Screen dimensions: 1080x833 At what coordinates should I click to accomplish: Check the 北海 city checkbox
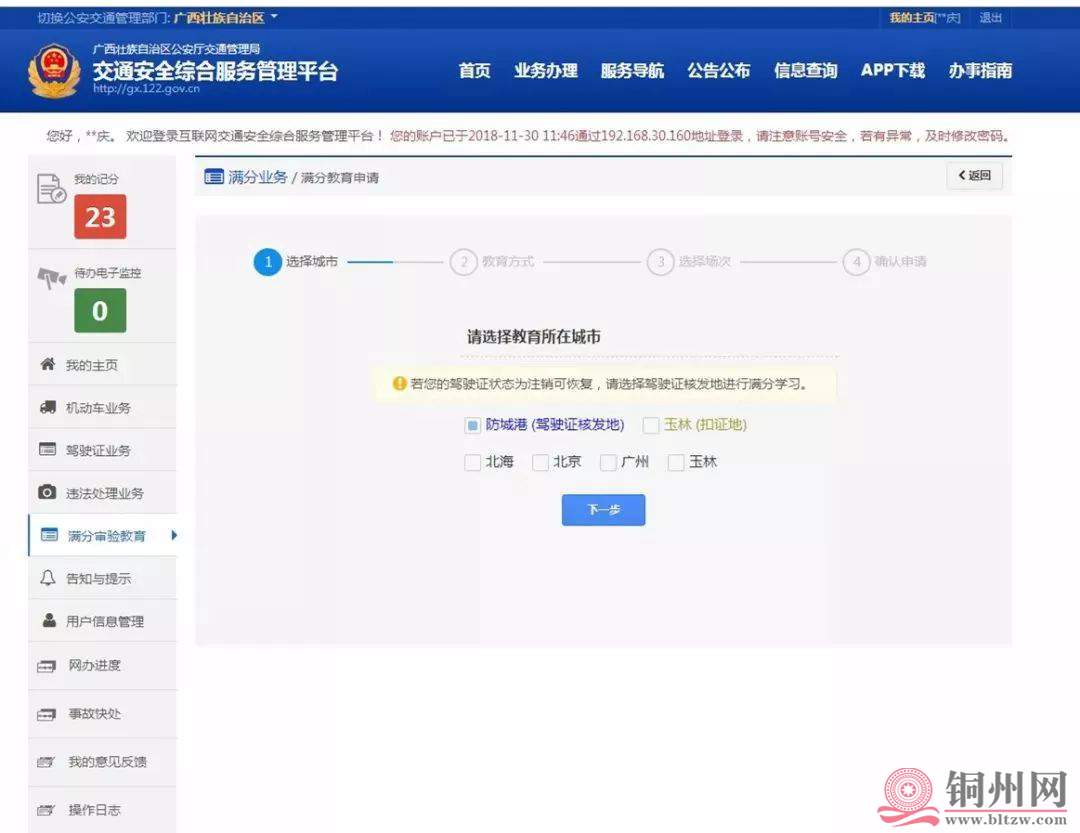tap(472, 462)
